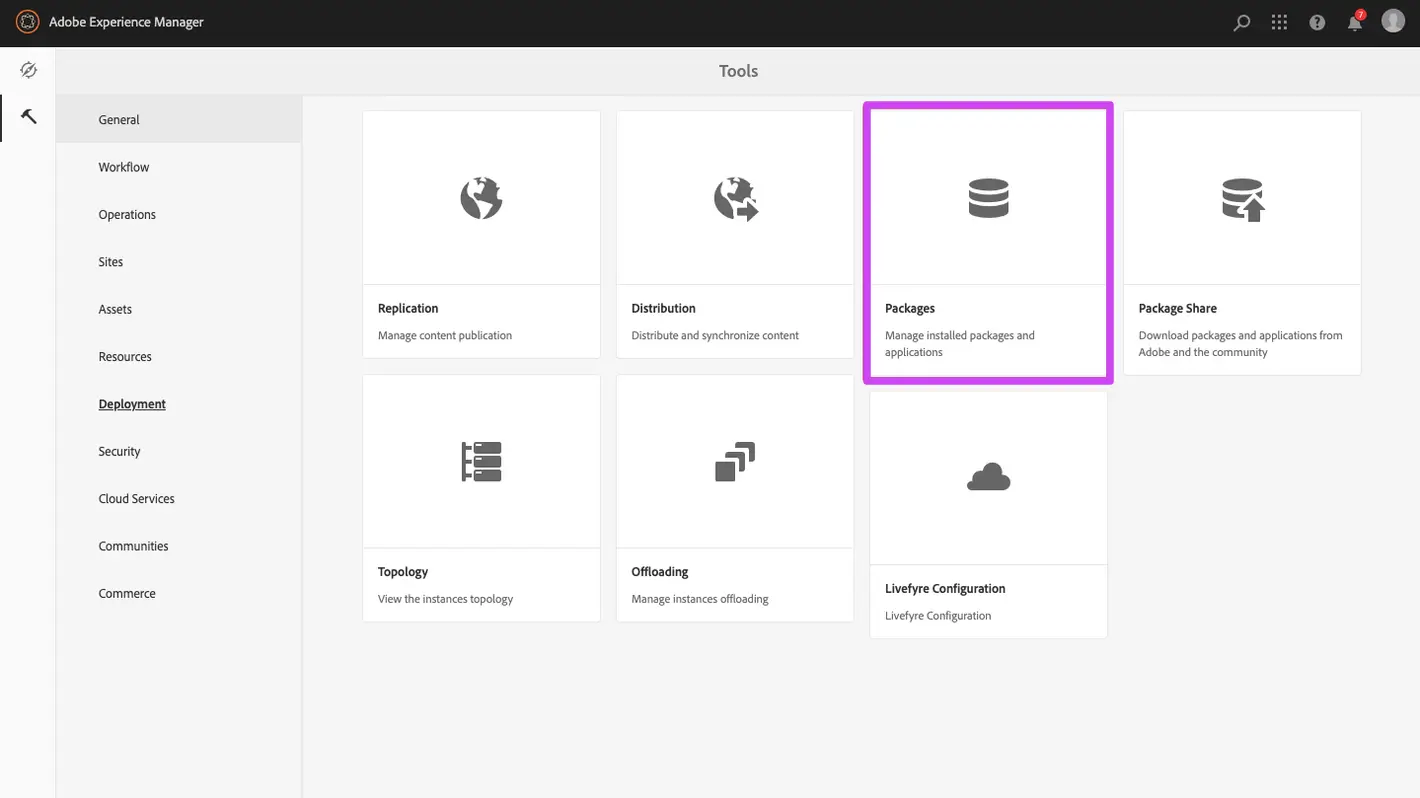Select the Commerce category in sidebar
This screenshot has height=798, width=1420.
[x=179, y=593]
